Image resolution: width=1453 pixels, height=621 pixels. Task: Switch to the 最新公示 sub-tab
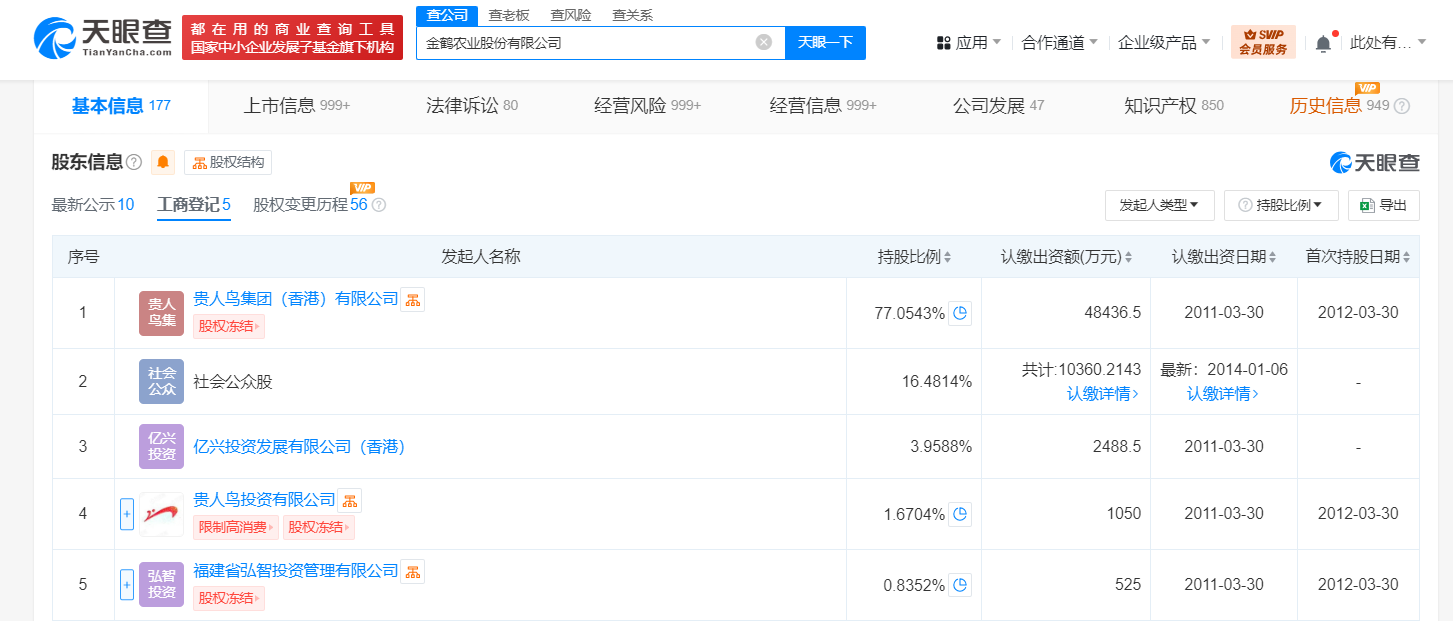point(93,205)
